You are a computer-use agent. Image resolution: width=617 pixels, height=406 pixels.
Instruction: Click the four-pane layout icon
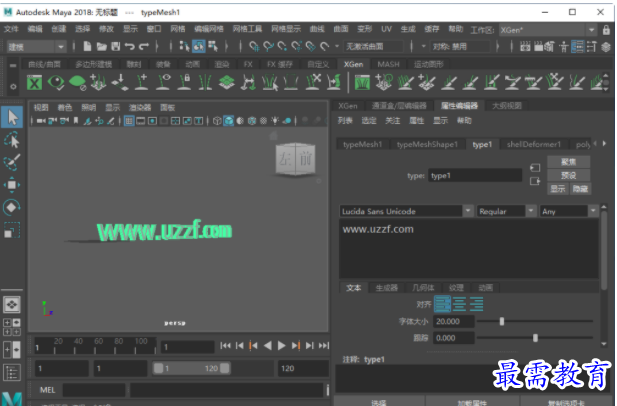point(12,327)
